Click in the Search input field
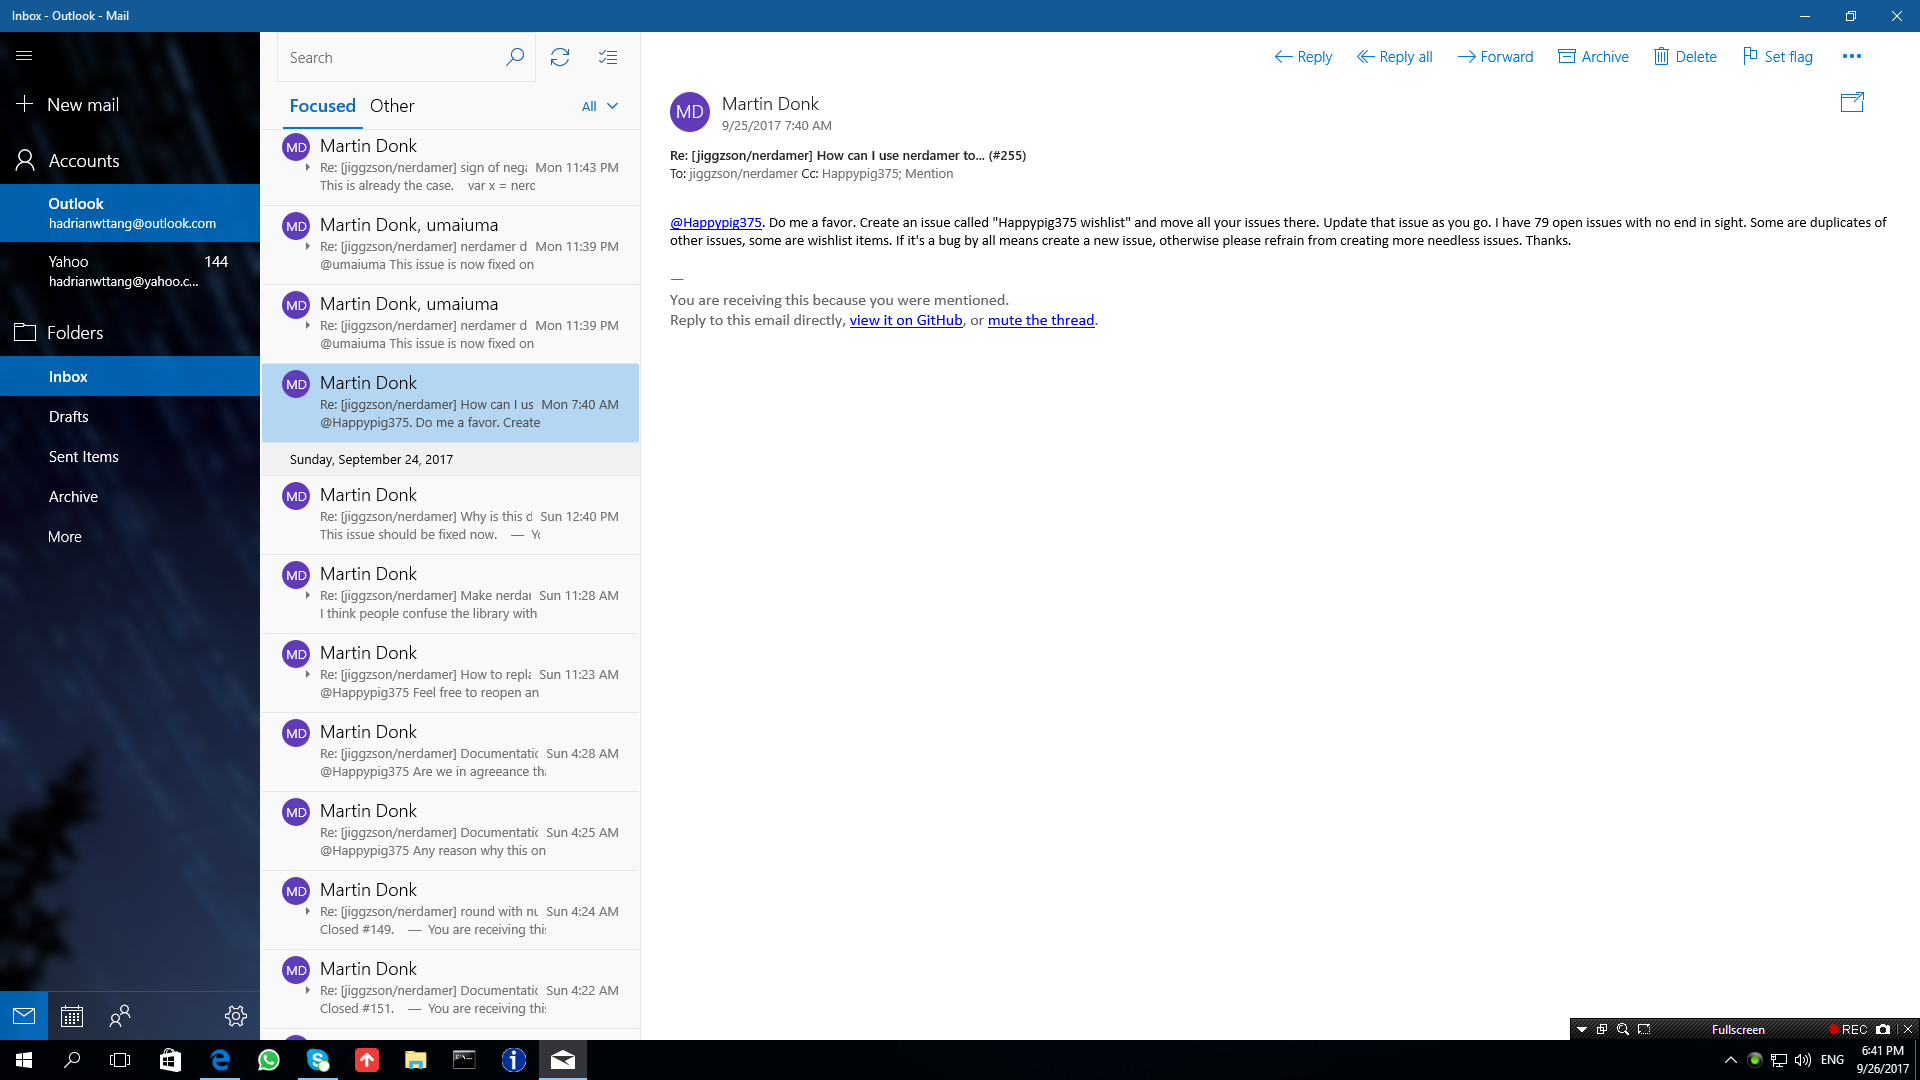The image size is (1920, 1080). click(x=390, y=57)
